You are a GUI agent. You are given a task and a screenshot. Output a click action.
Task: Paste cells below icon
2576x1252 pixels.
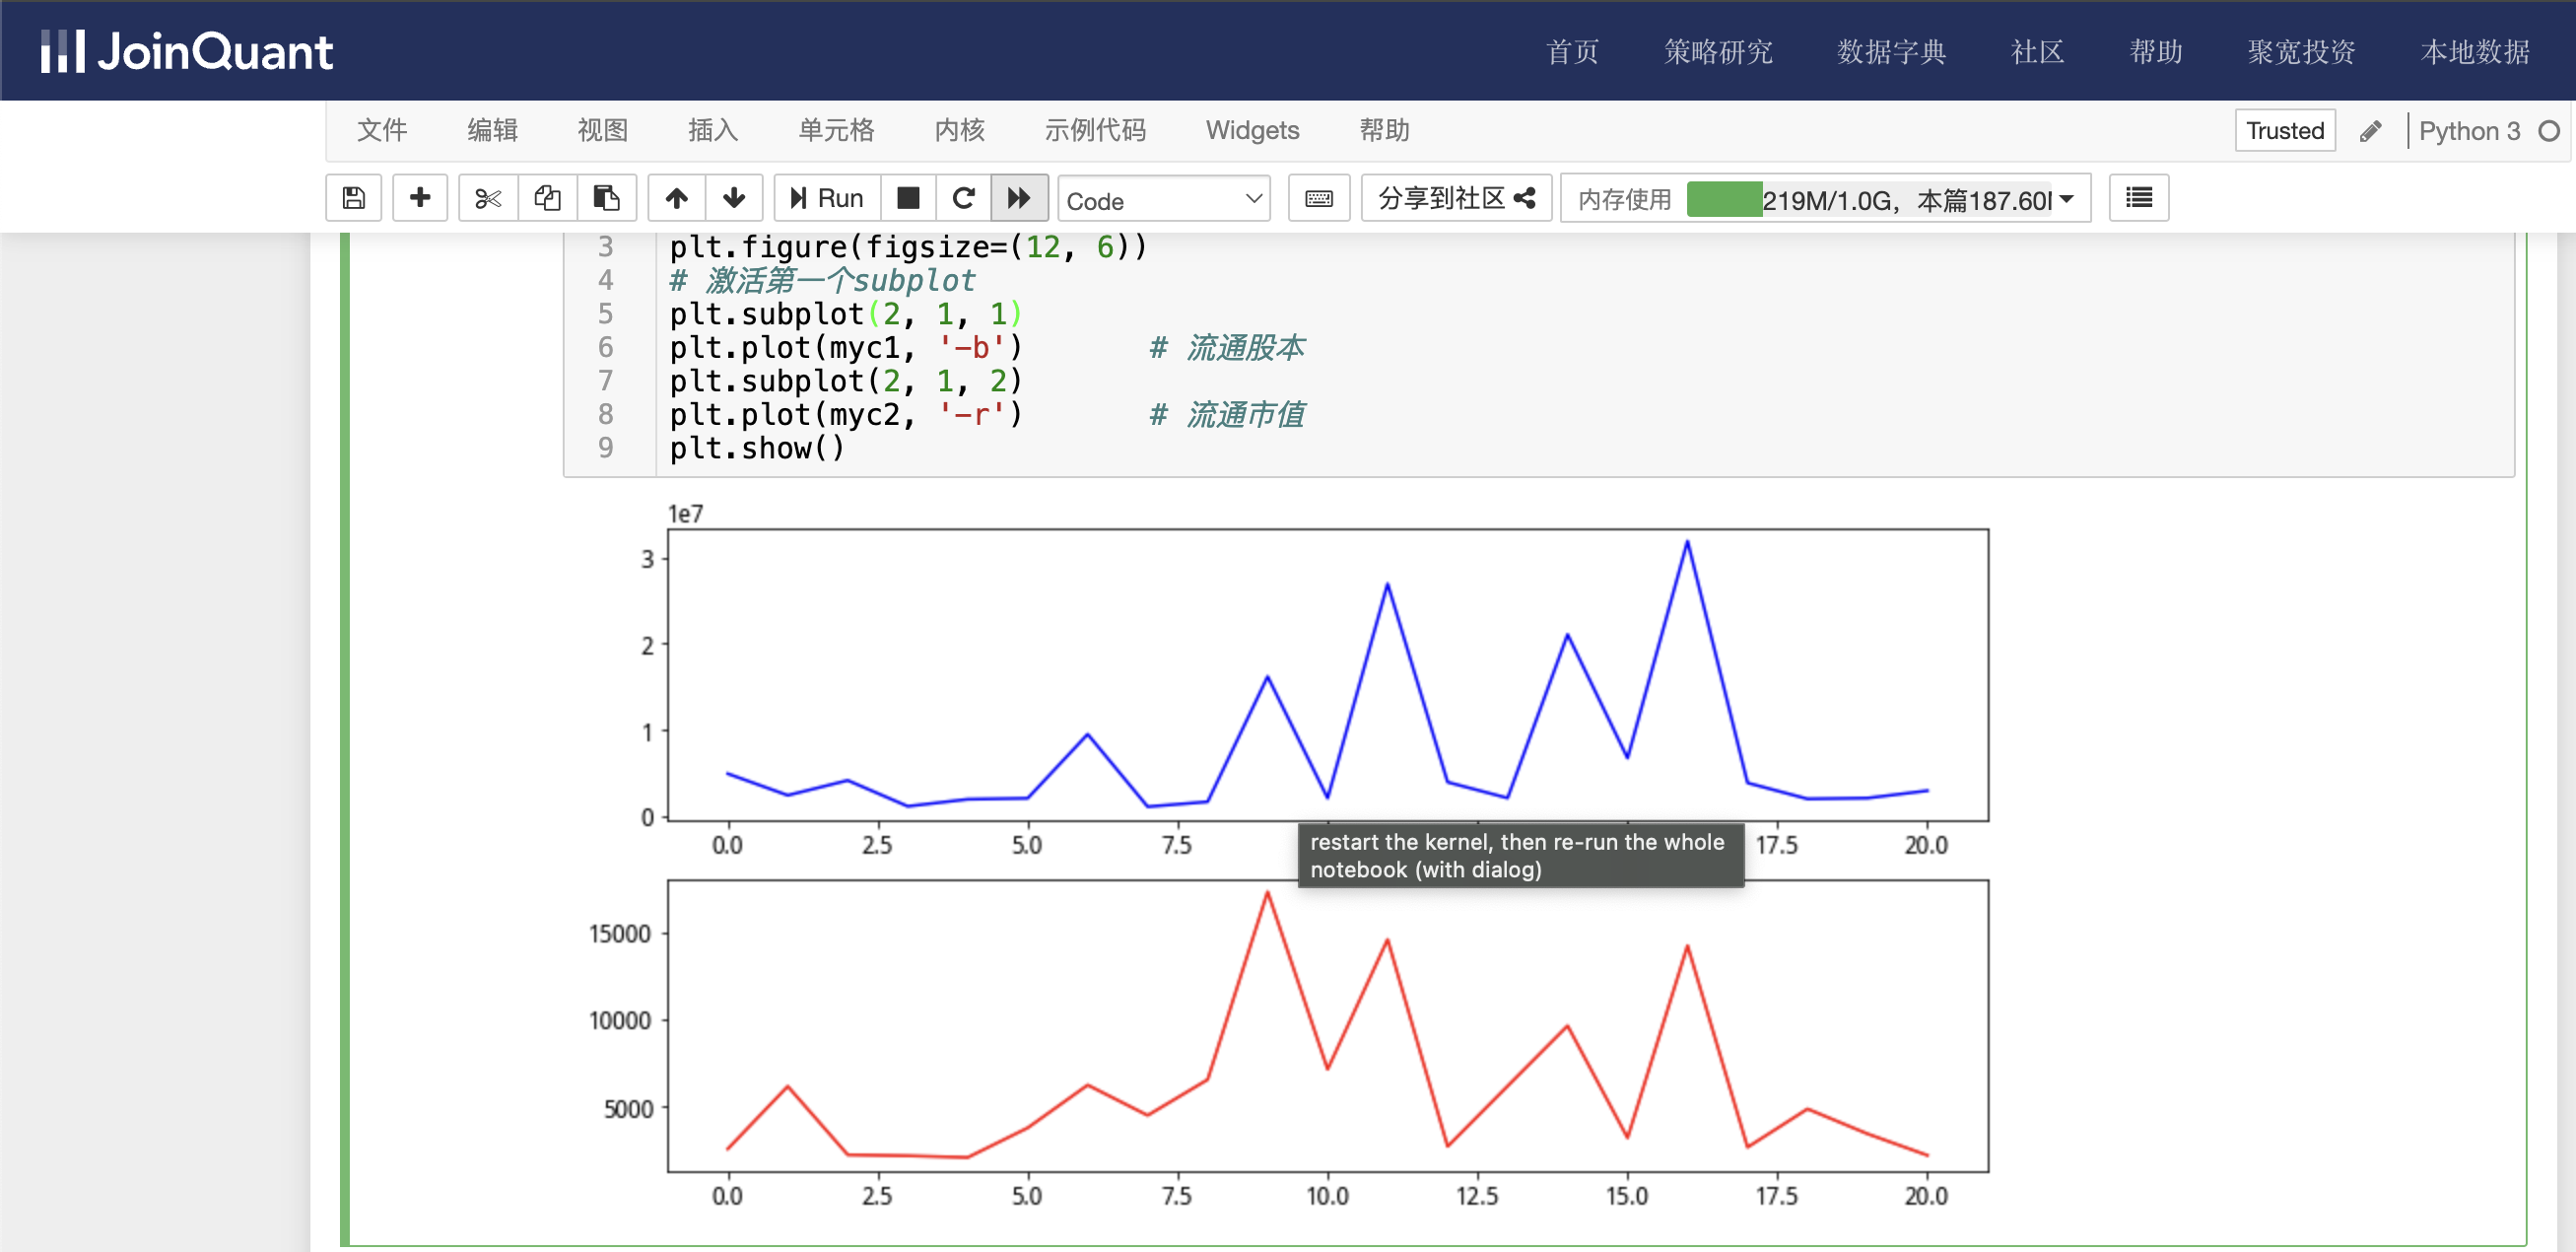tap(606, 198)
